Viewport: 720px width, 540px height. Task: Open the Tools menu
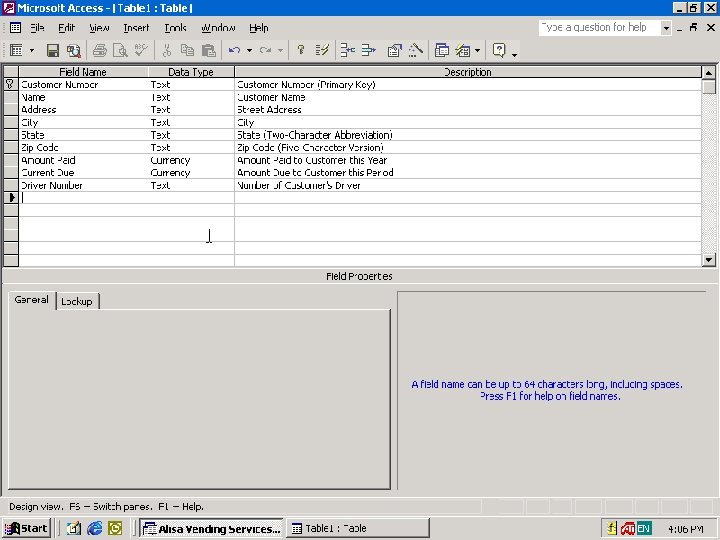[x=175, y=28]
